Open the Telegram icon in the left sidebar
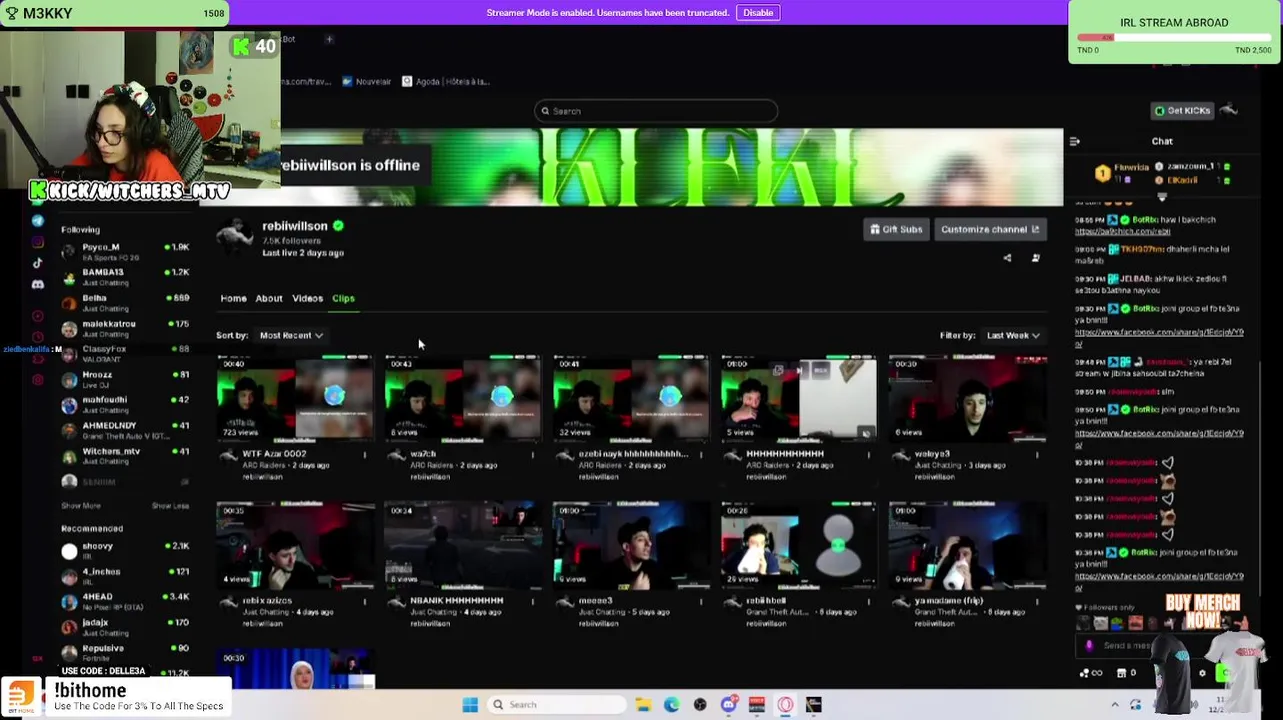This screenshot has width=1283, height=720. tap(38, 220)
